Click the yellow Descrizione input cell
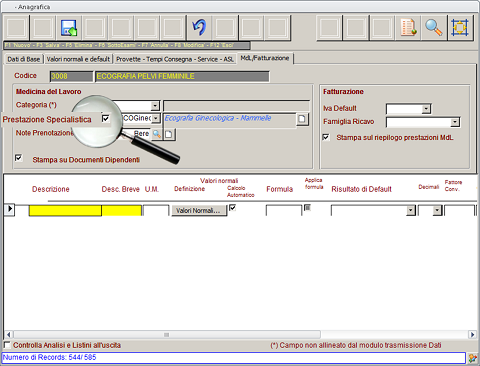 65,211
